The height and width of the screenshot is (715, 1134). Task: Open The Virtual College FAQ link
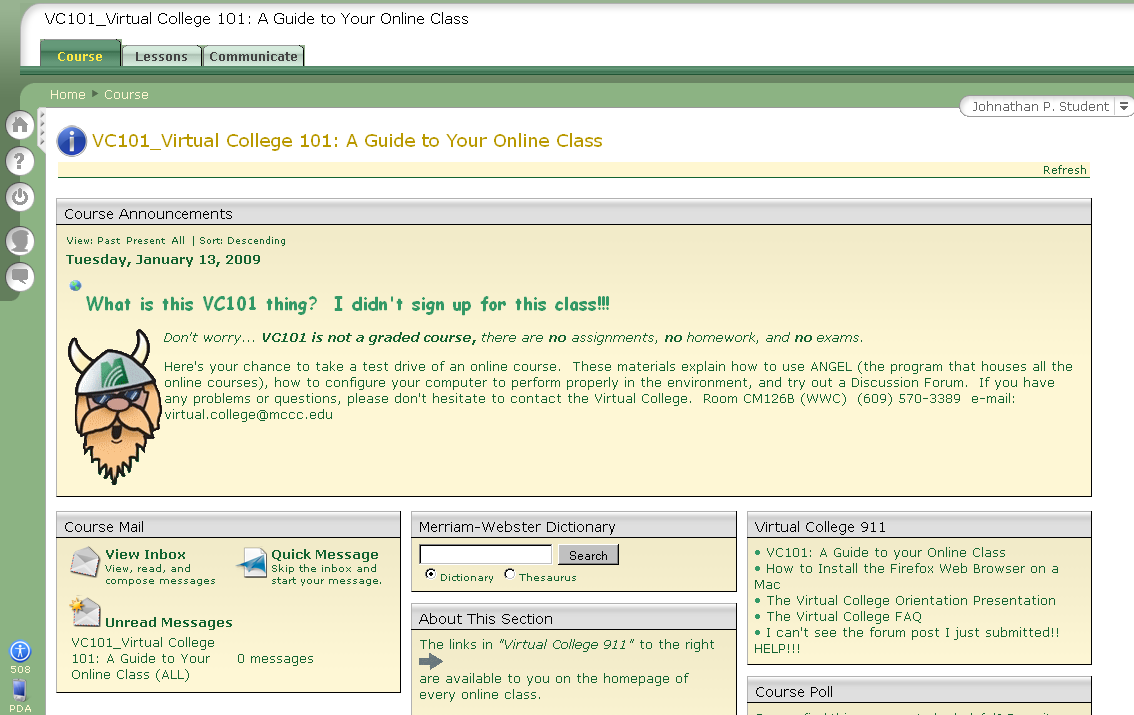(x=844, y=617)
